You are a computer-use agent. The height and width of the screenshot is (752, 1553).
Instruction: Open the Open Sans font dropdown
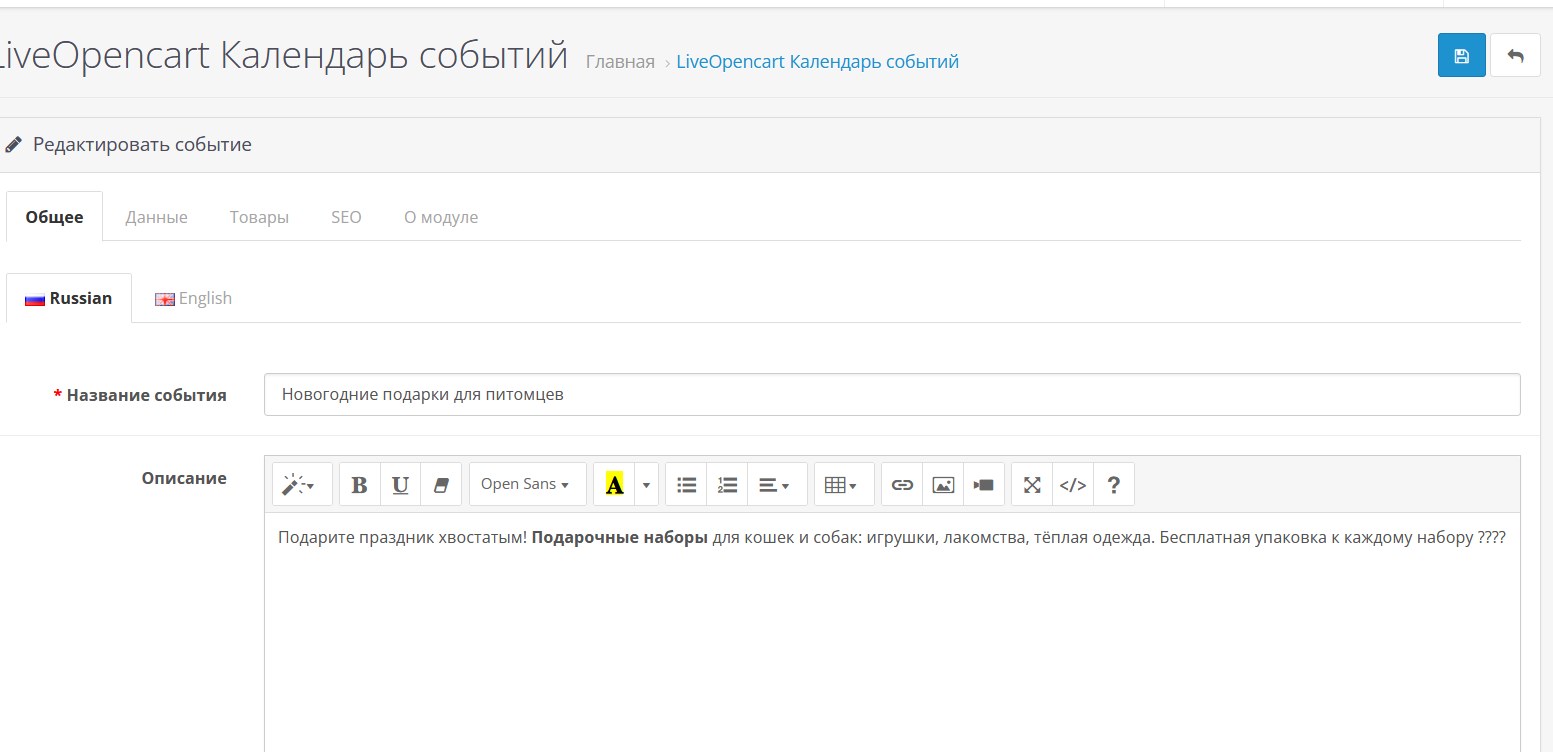pos(525,485)
